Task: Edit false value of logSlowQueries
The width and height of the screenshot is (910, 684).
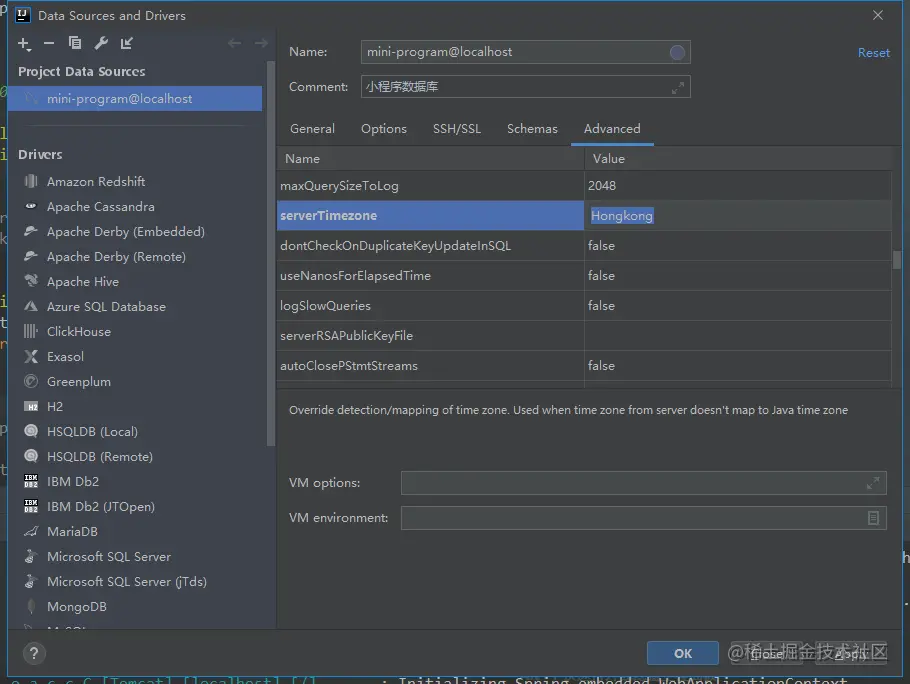Action: (x=738, y=306)
